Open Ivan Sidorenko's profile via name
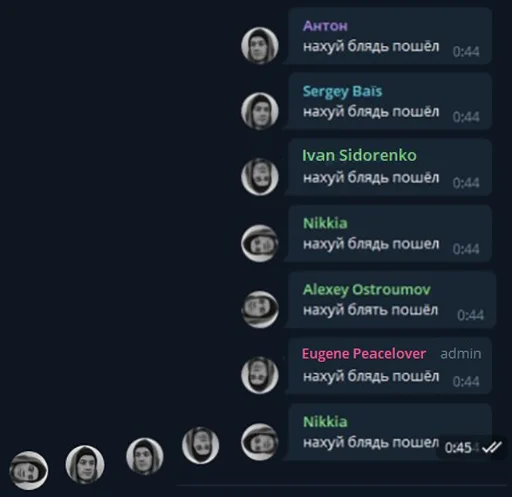Screen dimensions: 512x497 click(359, 155)
